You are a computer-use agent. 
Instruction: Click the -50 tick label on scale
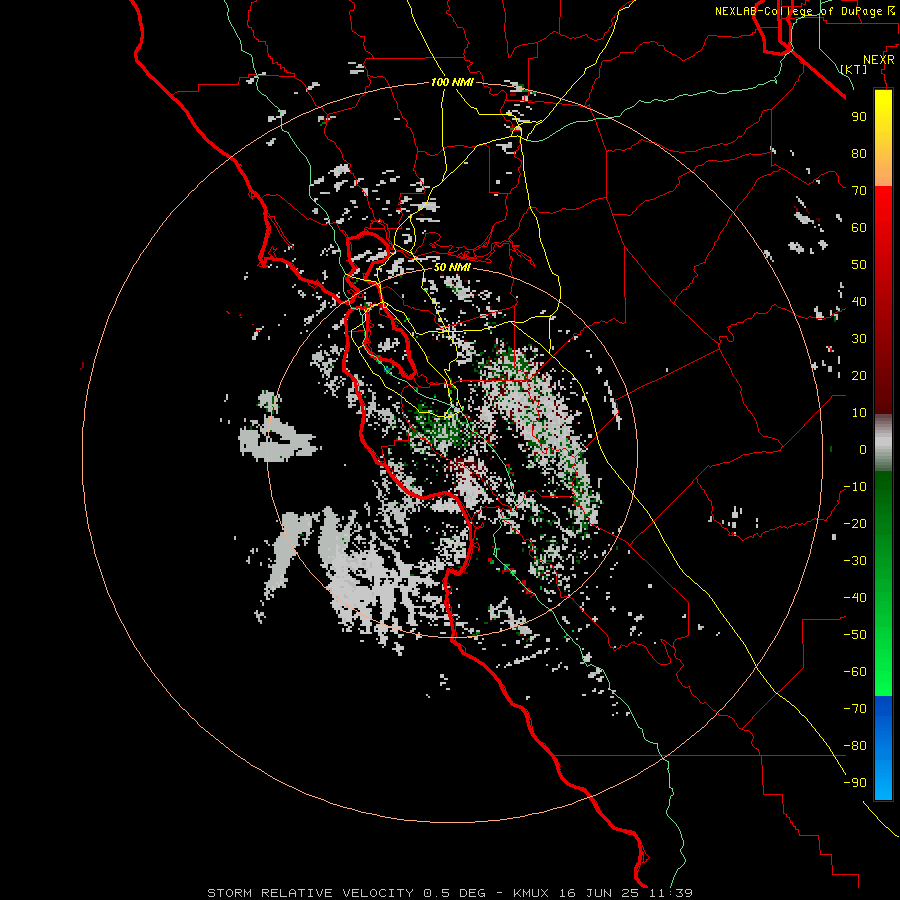(x=855, y=635)
